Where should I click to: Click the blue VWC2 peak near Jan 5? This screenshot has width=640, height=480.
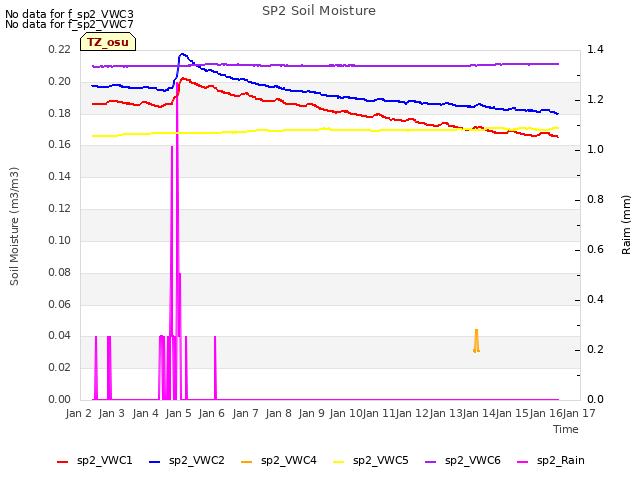pos(182,54)
